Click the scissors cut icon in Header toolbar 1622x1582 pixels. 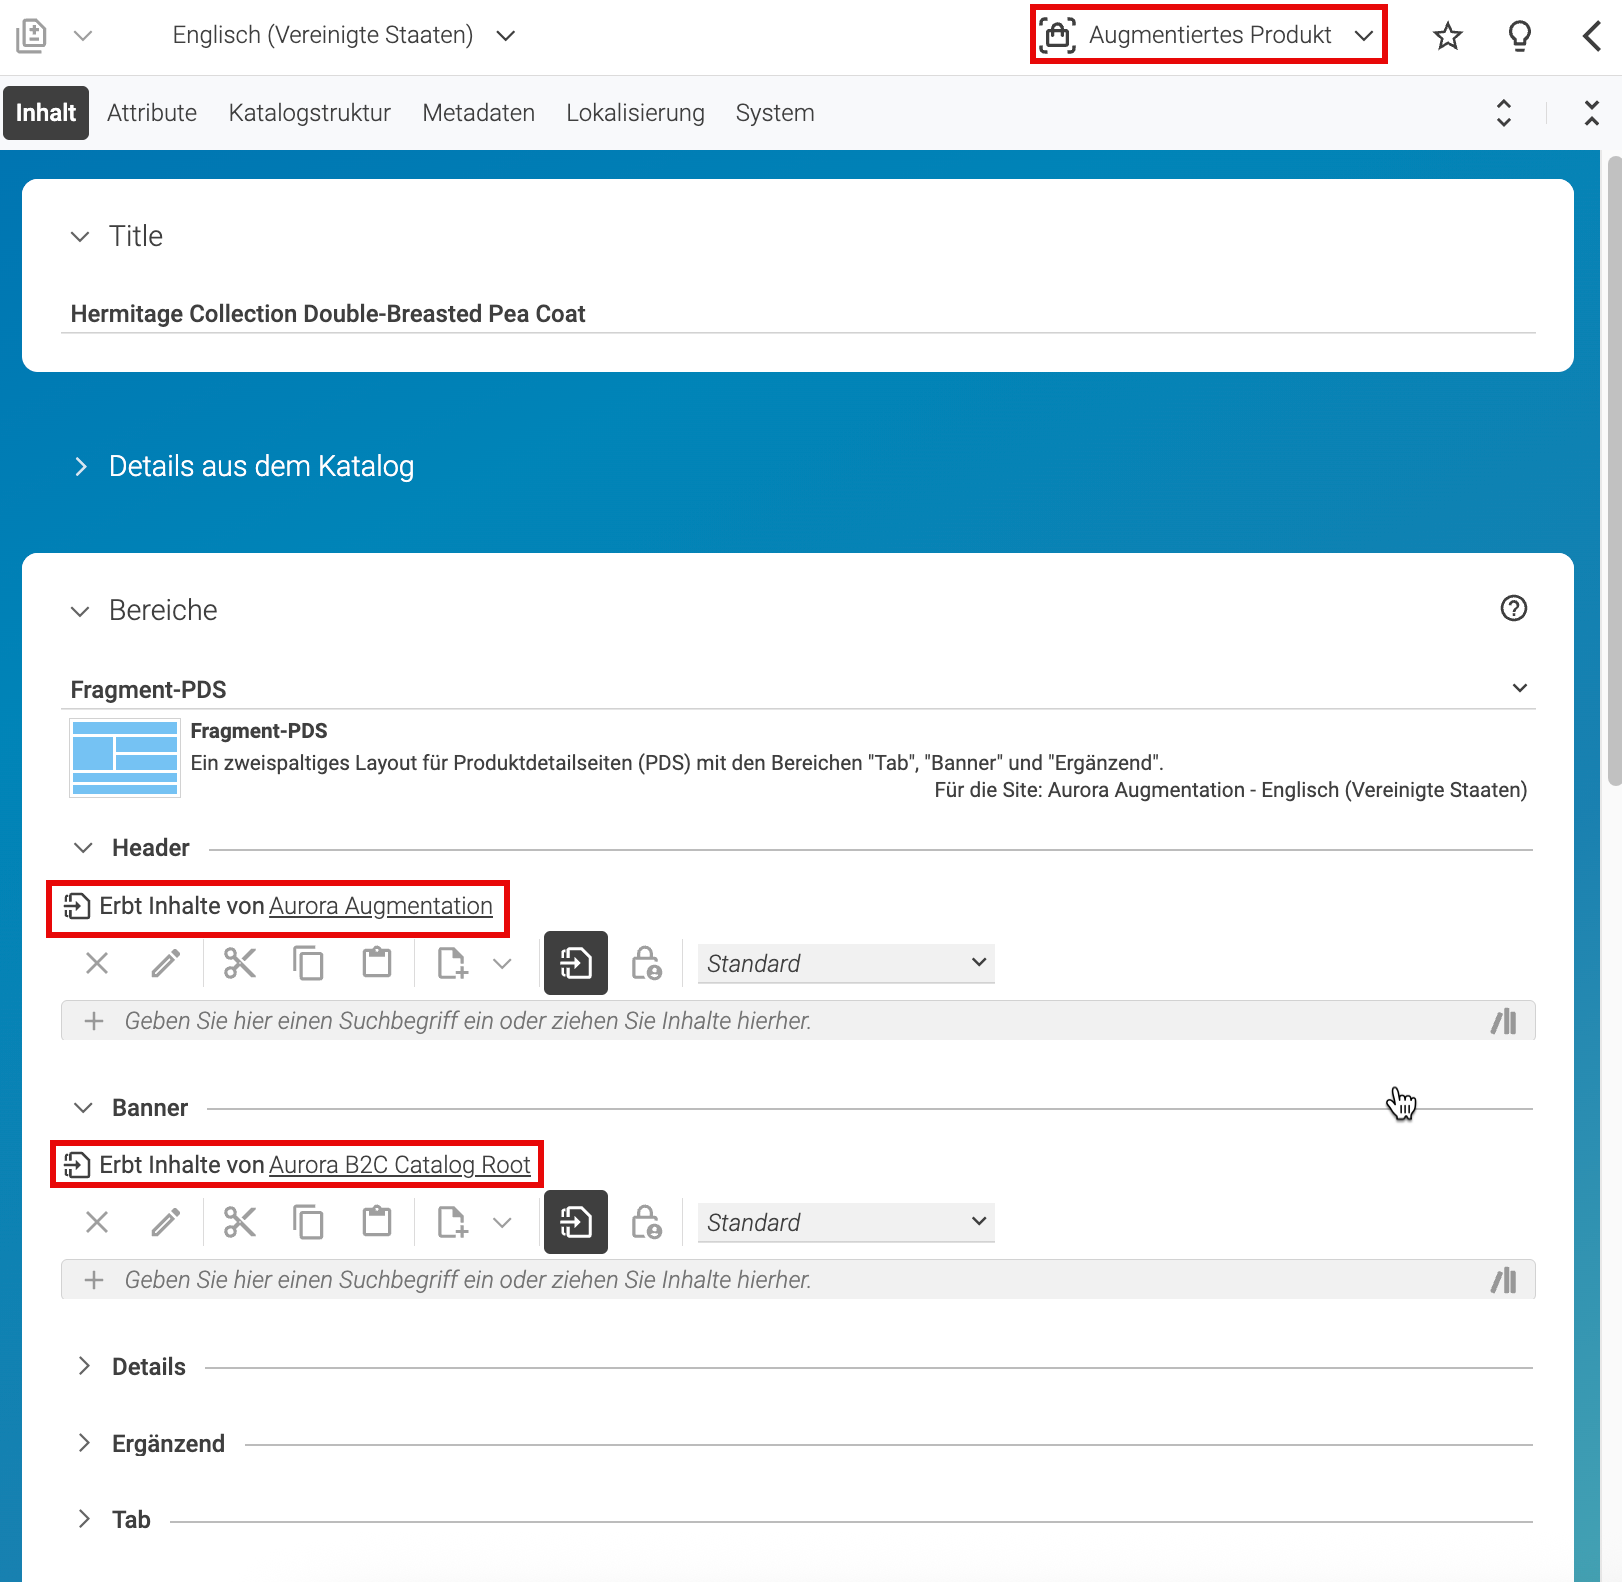[240, 963]
